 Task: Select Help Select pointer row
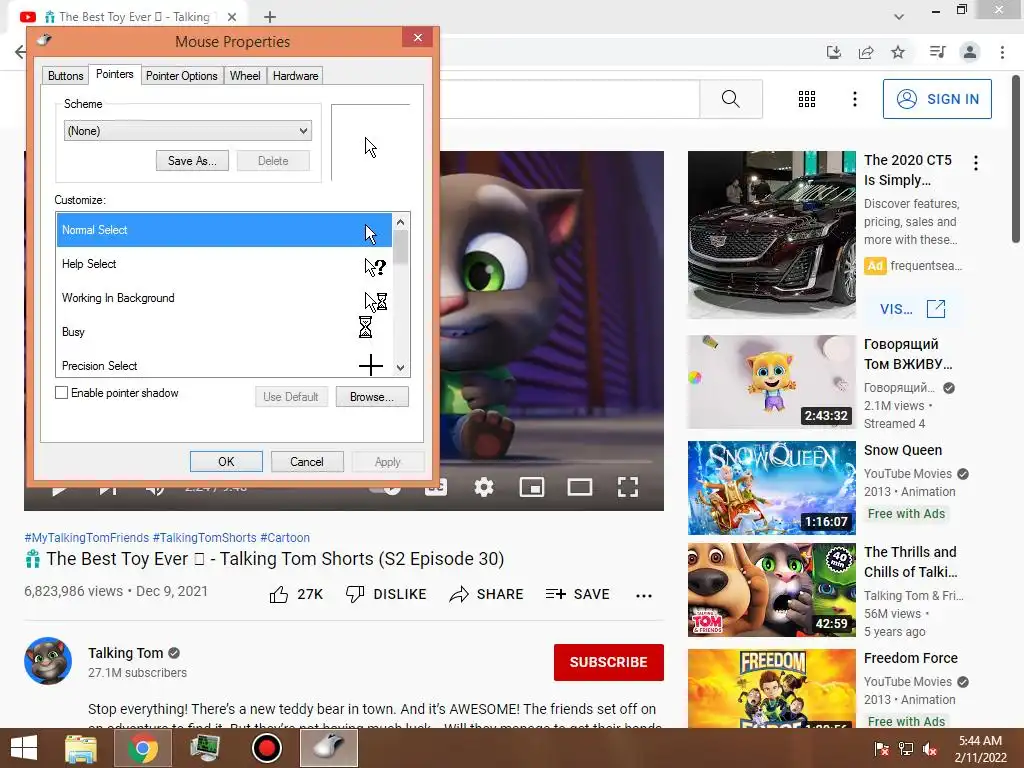(x=224, y=264)
